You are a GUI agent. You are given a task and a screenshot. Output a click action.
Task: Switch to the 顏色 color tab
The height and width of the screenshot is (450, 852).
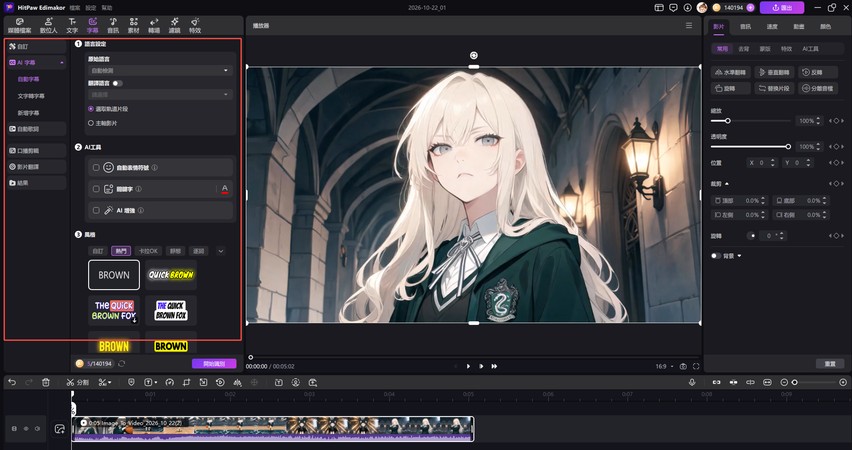(825, 27)
